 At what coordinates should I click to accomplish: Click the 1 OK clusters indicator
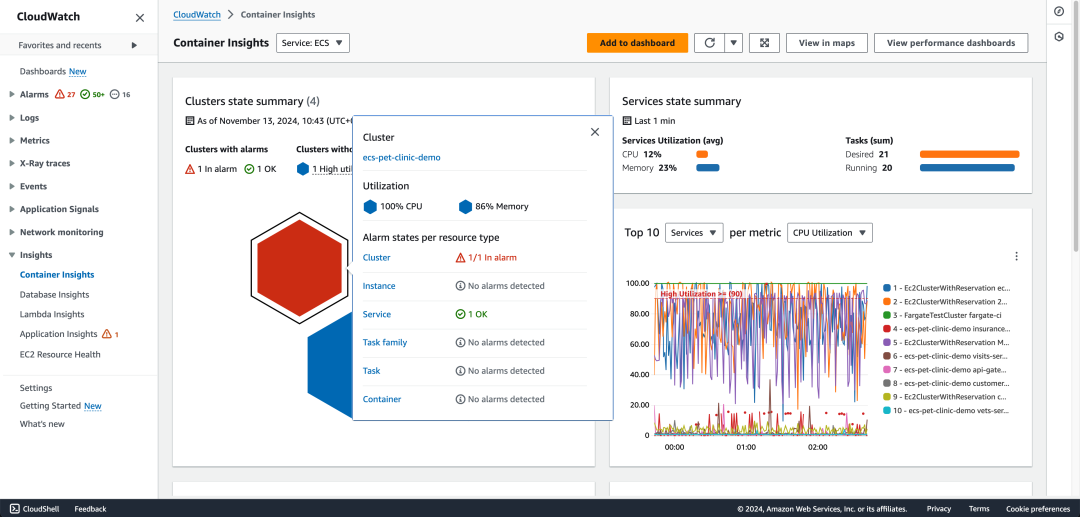pos(260,169)
